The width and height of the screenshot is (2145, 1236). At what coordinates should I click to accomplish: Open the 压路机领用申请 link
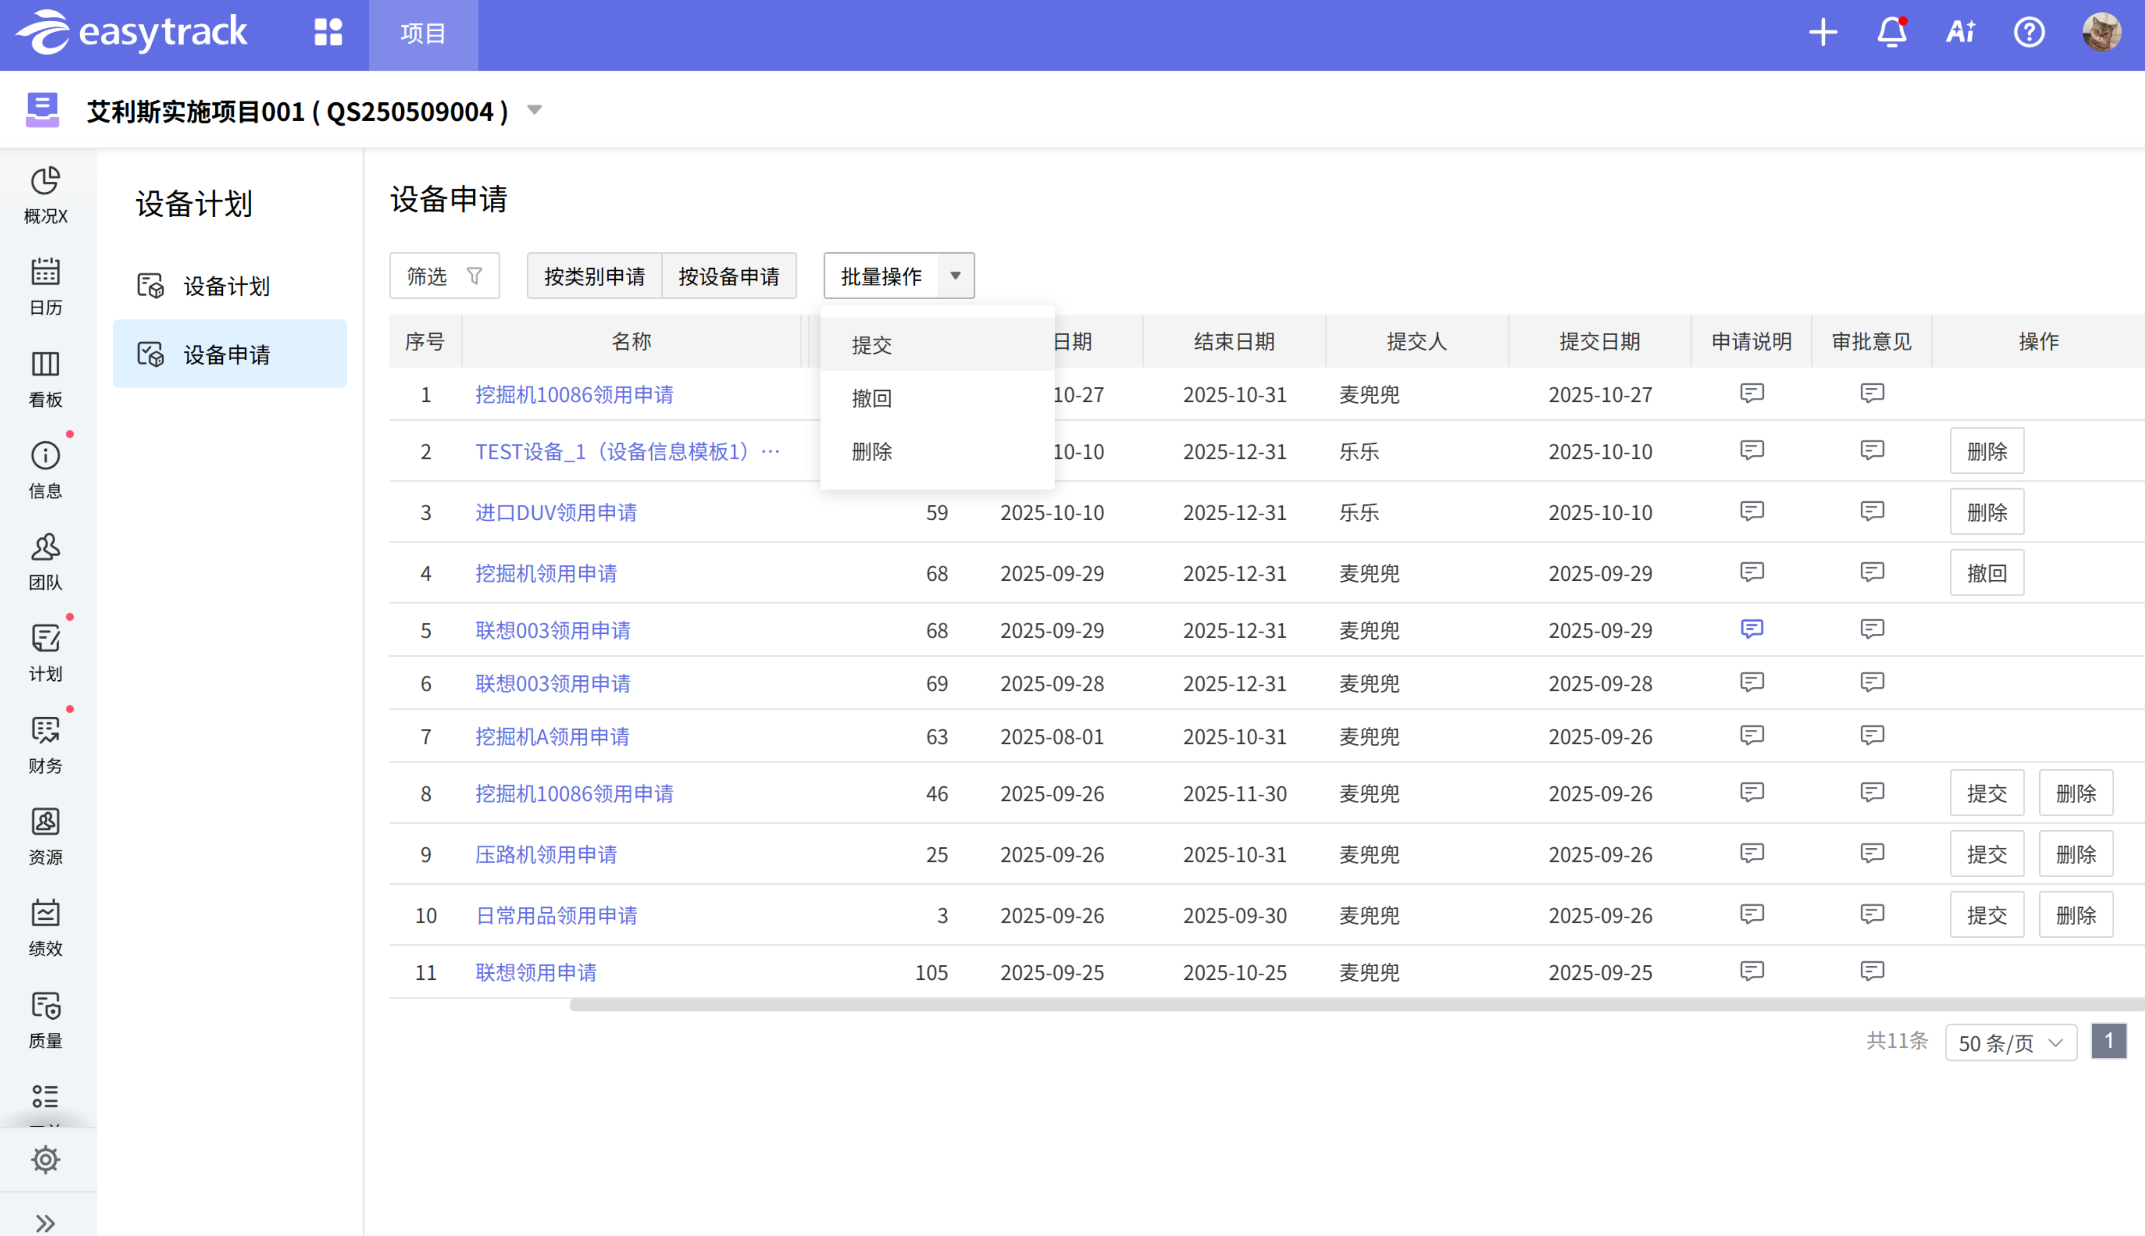point(546,855)
